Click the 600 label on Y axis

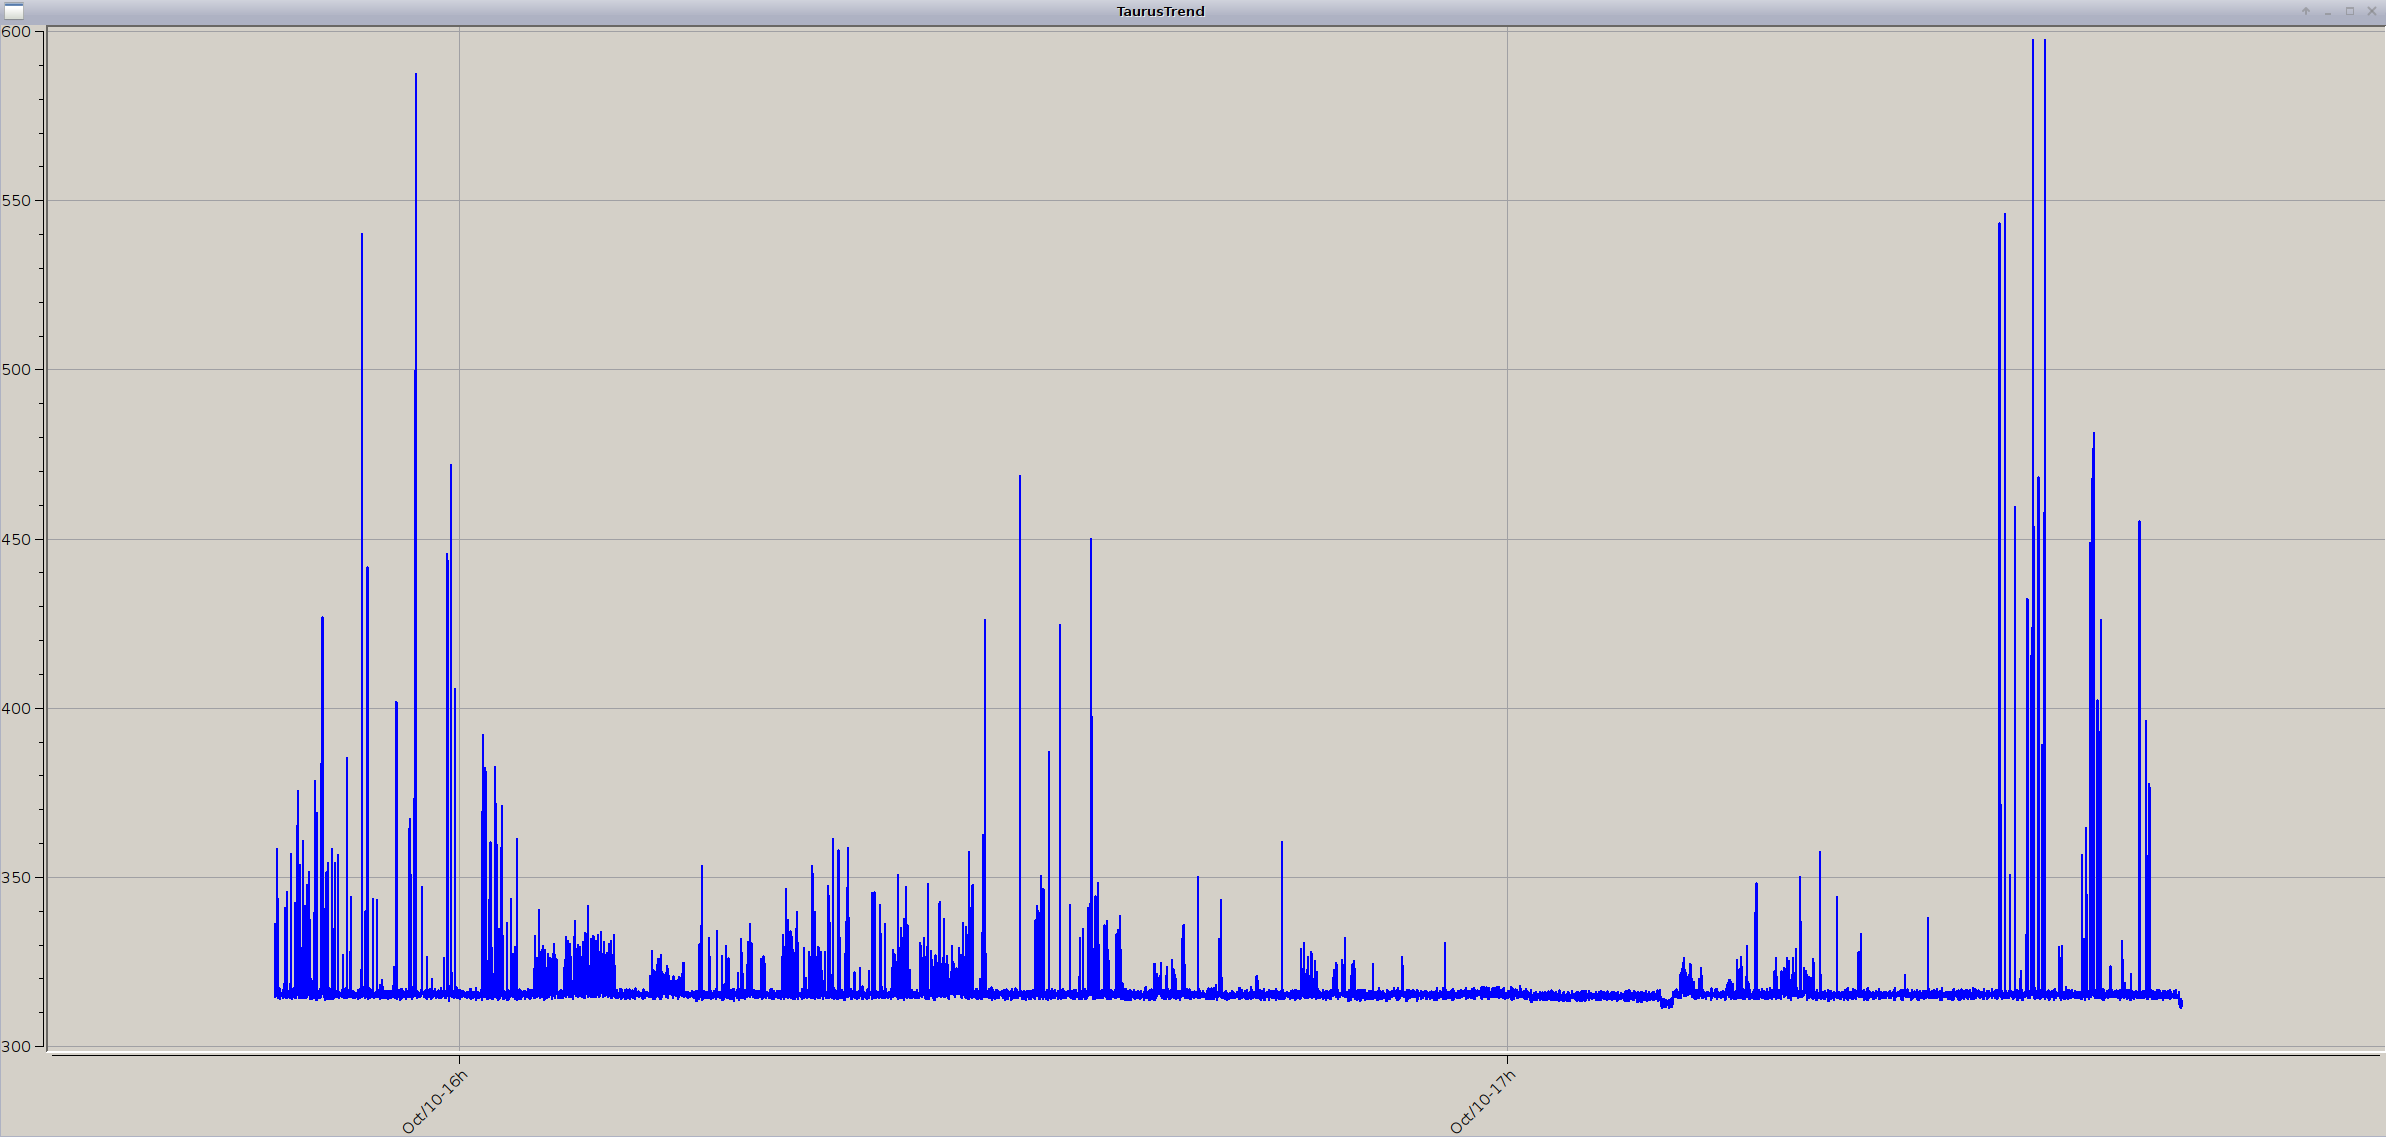tap(16, 31)
